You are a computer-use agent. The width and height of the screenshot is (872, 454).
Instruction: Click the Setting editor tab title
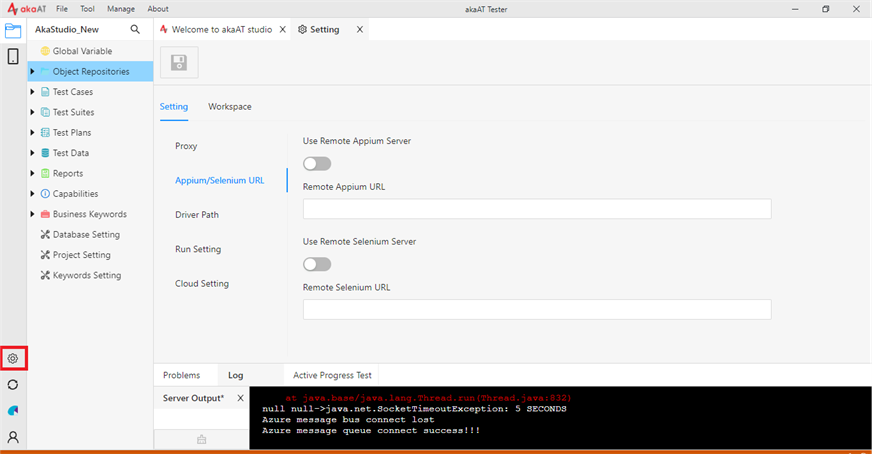tap(324, 29)
